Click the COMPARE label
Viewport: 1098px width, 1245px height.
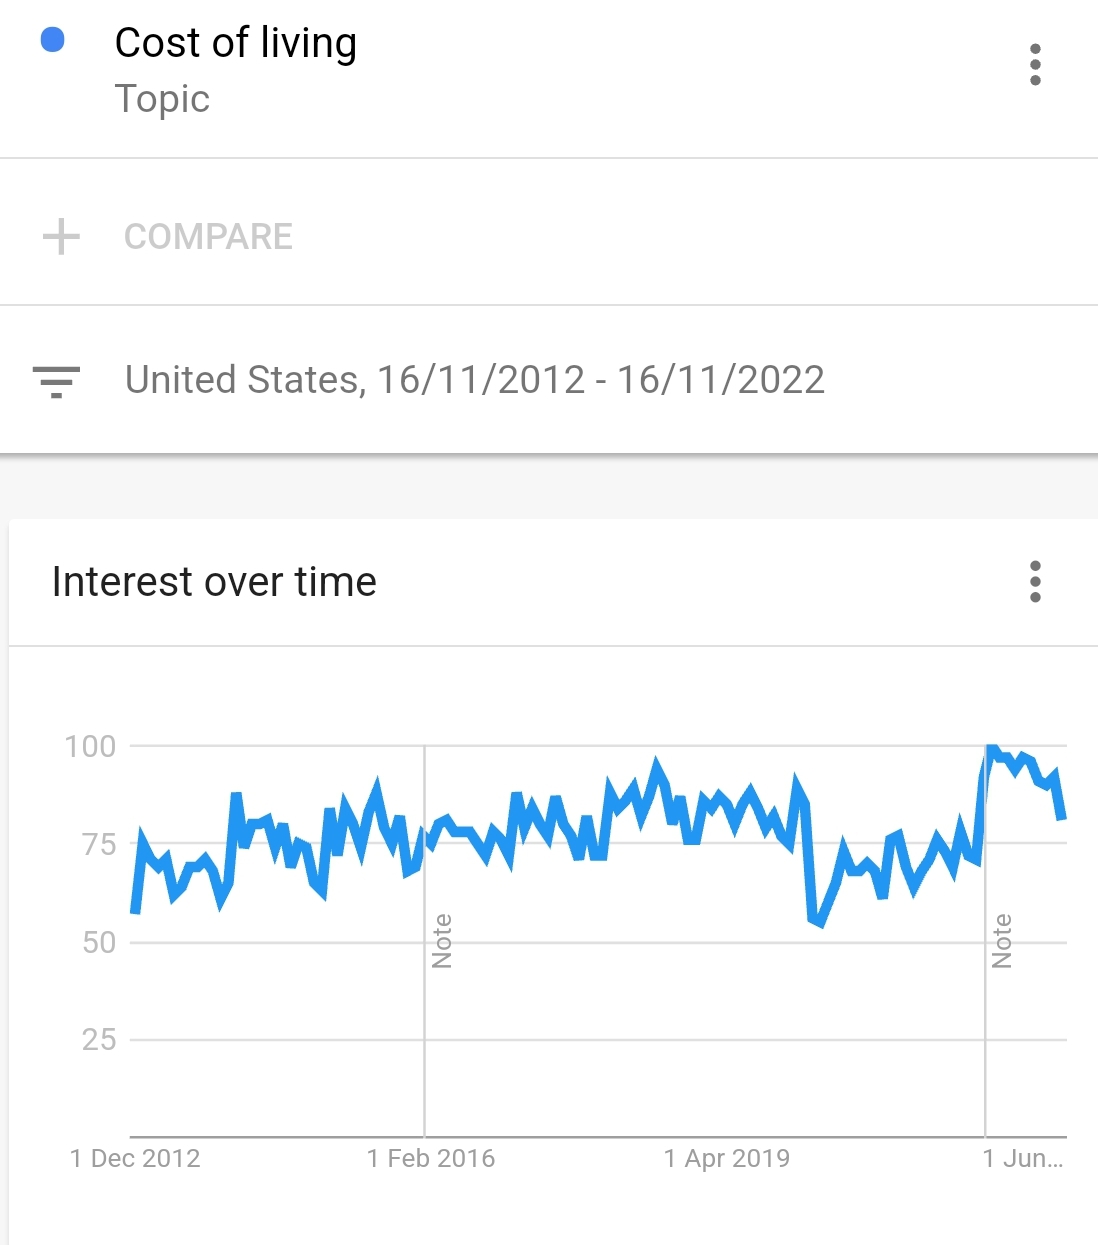click(208, 237)
